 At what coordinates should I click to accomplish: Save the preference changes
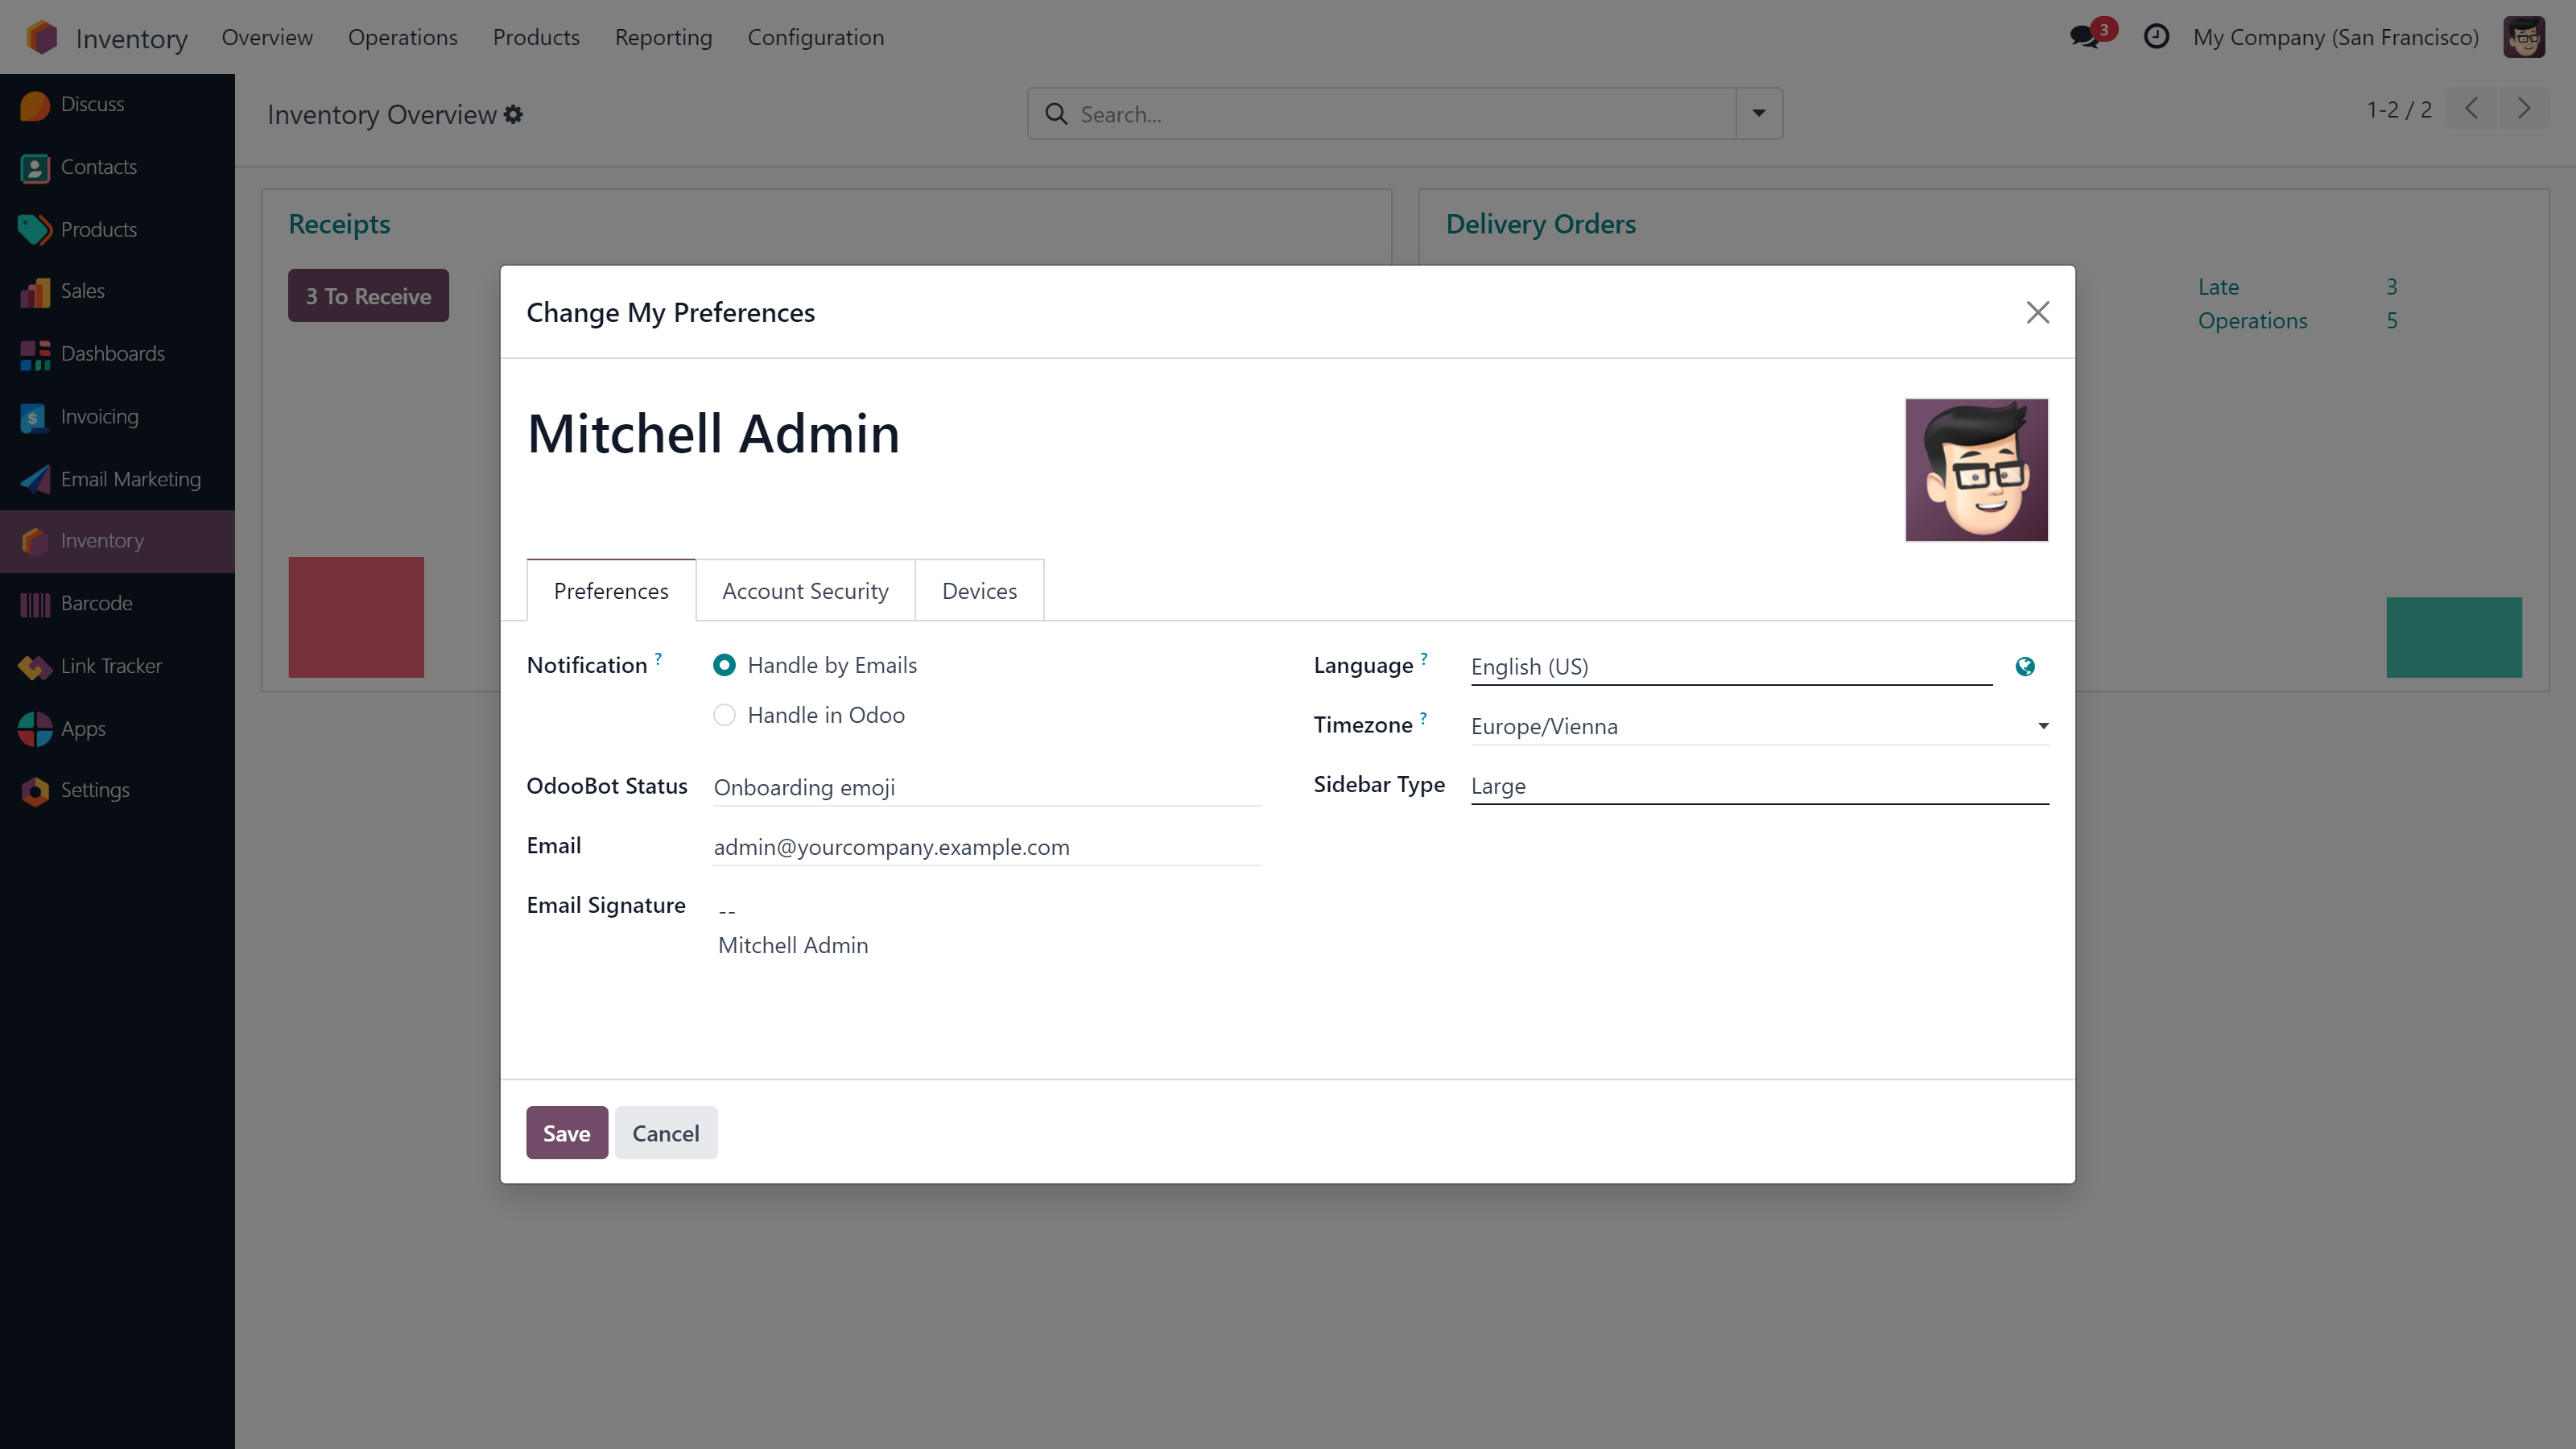(566, 1133)
